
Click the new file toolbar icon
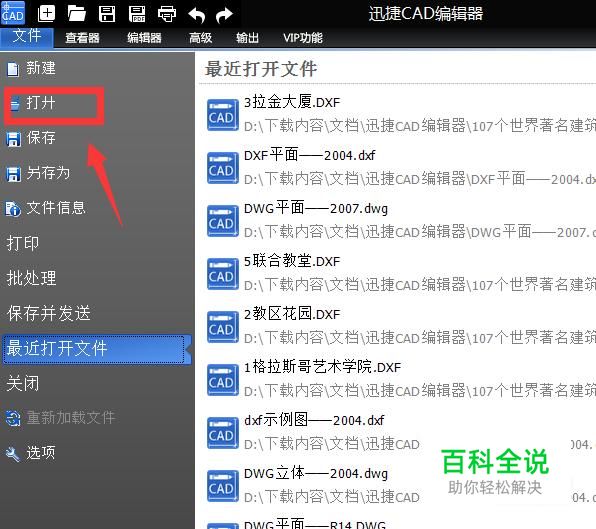46,13
